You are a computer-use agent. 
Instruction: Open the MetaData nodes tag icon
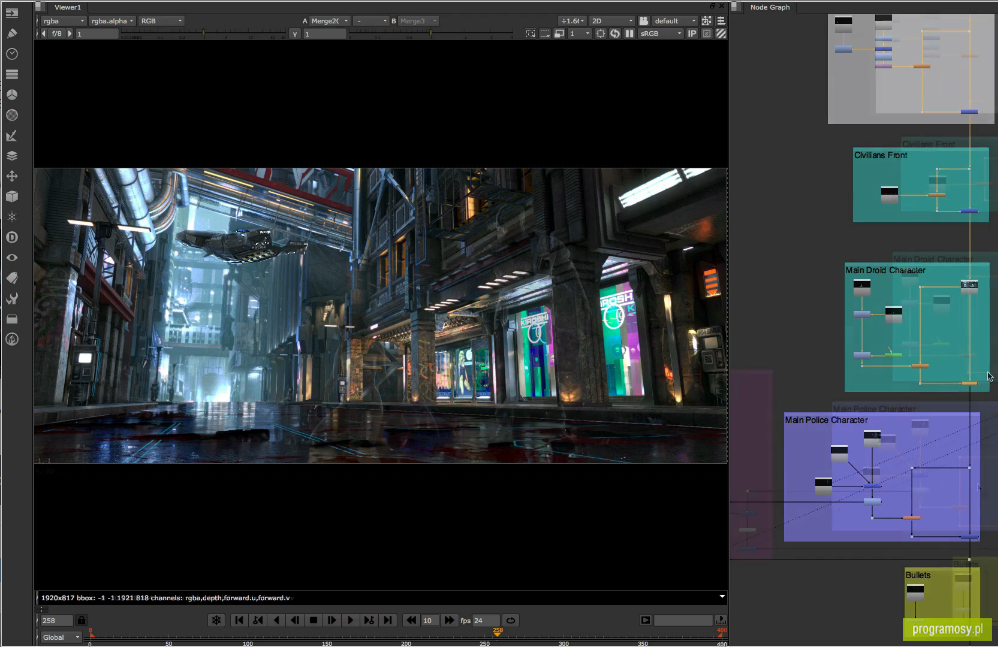tap(11, 278)
